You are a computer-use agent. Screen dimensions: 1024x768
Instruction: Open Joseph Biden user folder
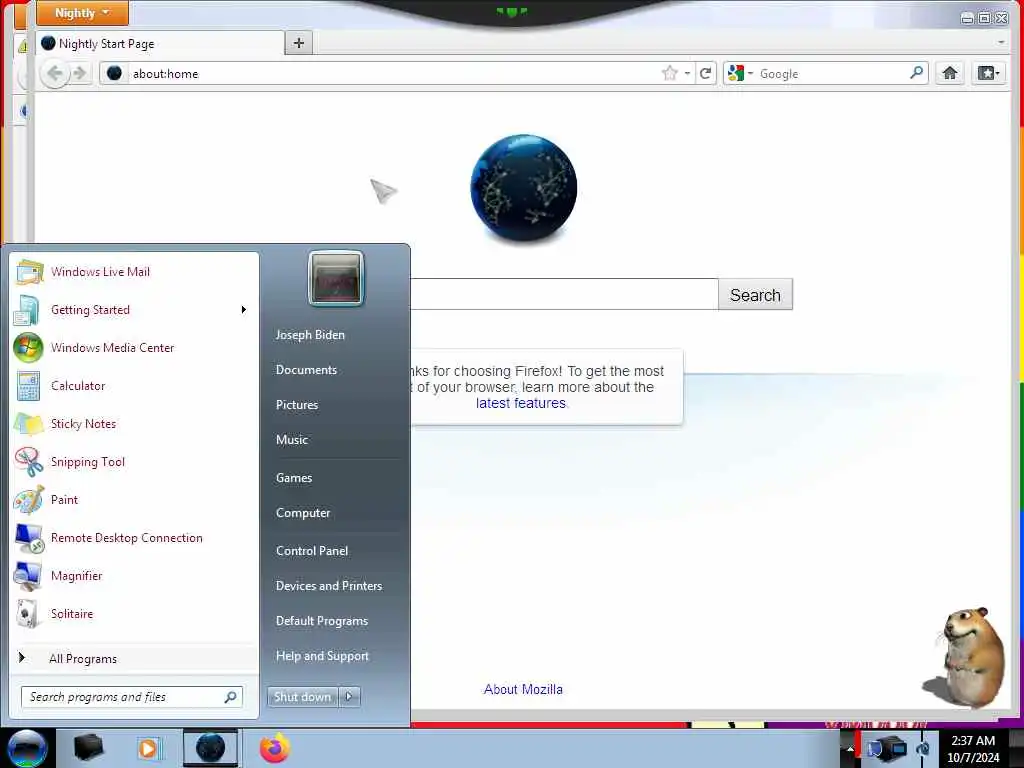[x=310, y=334]
